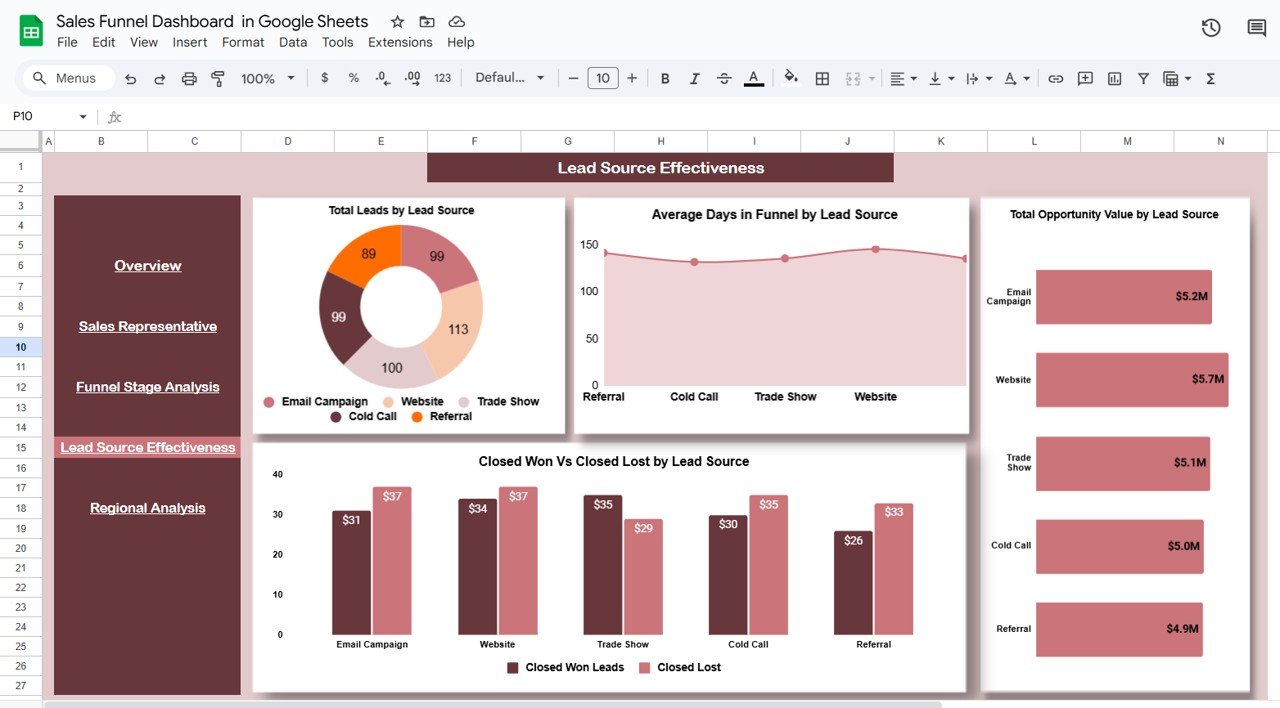Open the Name box dropdown arrow
Viewport: 1280px width, 708px height.
click(83, 117)
